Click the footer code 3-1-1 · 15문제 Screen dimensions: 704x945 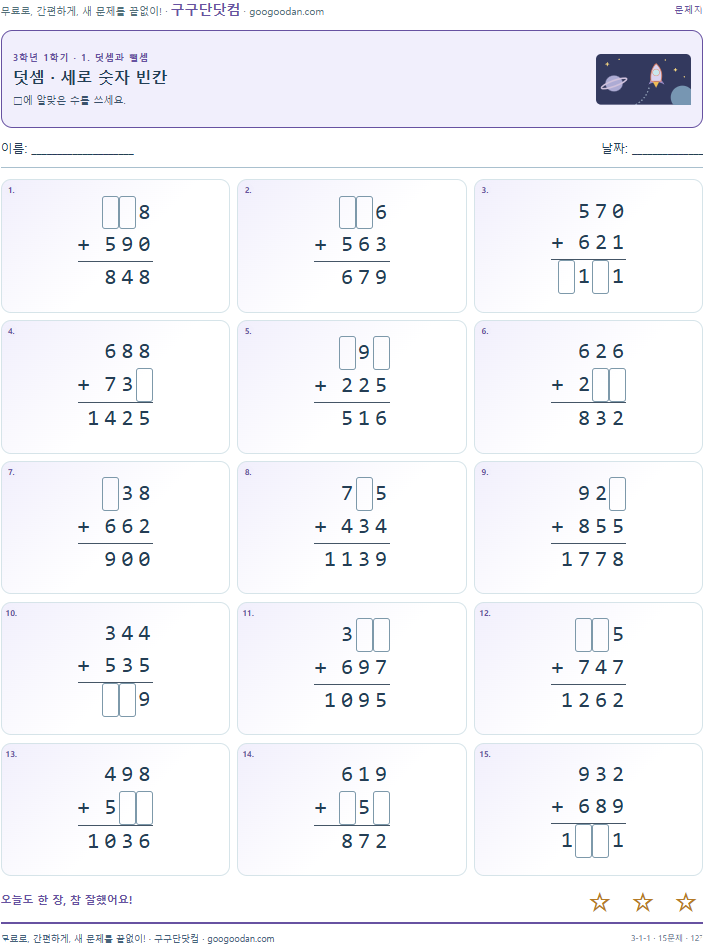[656, 938]
